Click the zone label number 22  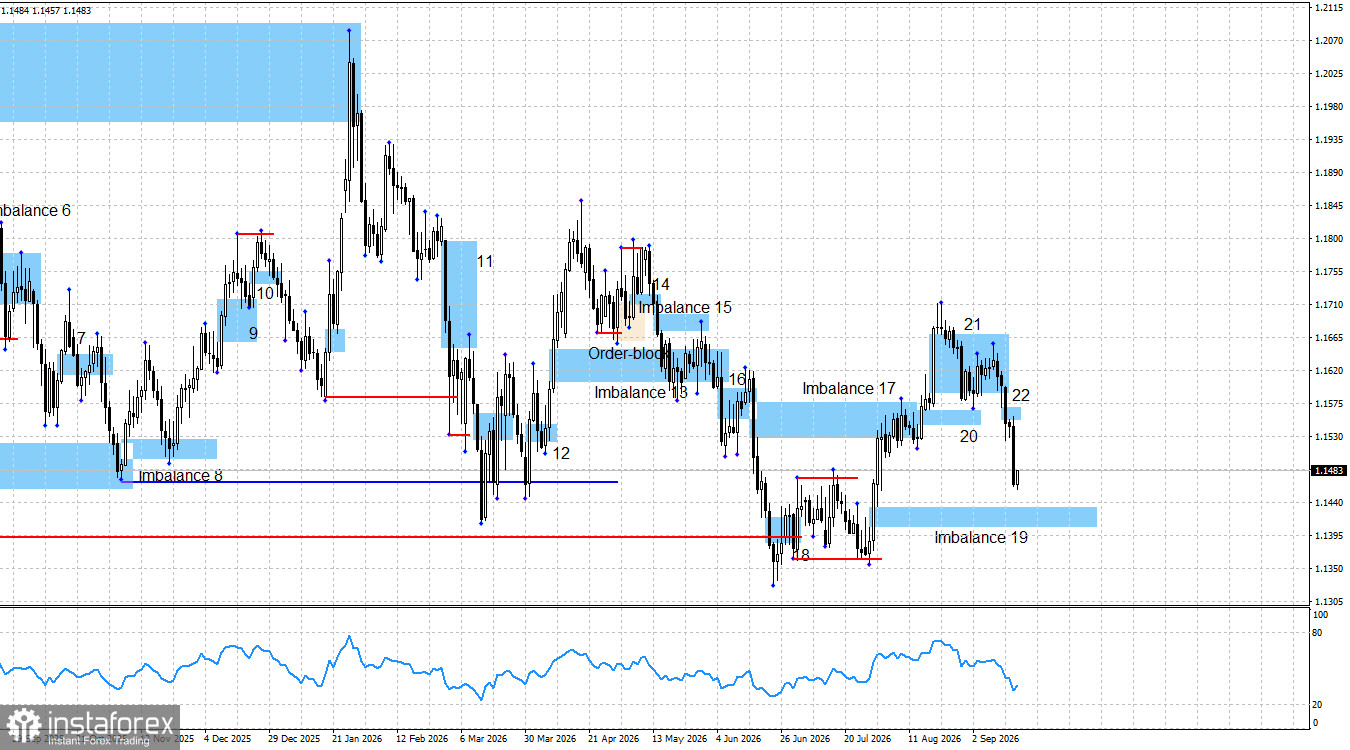click(x=1020, y=396)
